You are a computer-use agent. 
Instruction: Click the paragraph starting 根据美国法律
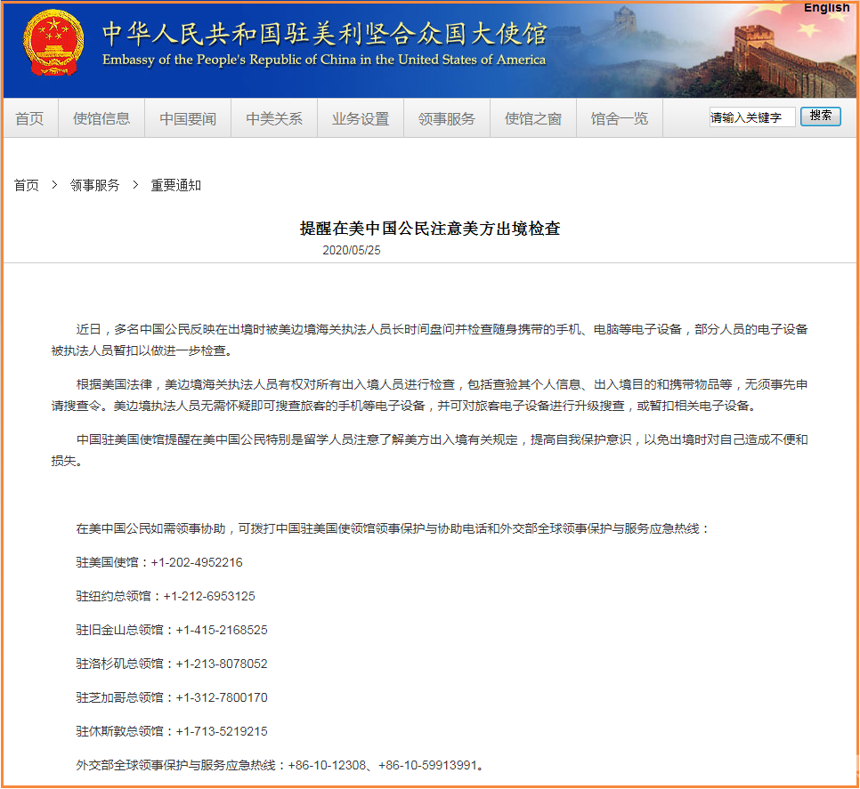(x=429, y=395)
